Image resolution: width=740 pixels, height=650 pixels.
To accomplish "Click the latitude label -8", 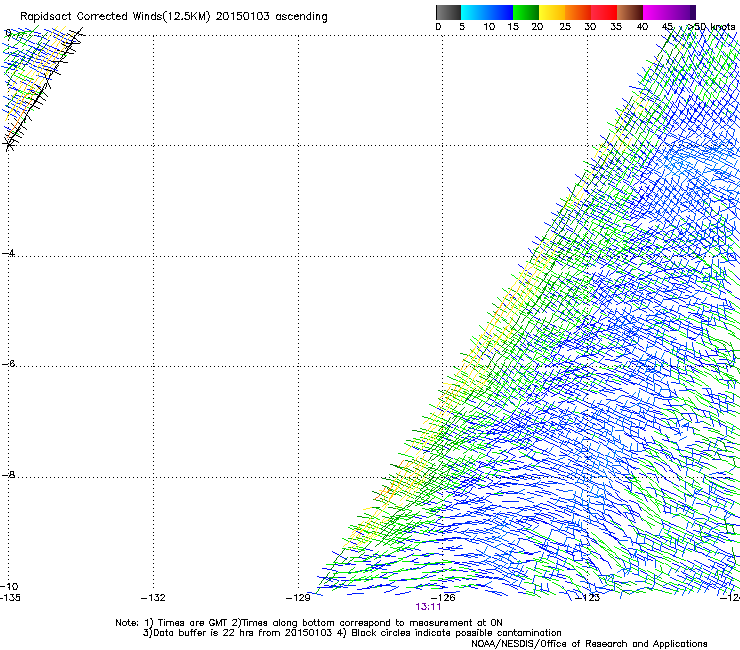I will point(8,474).
